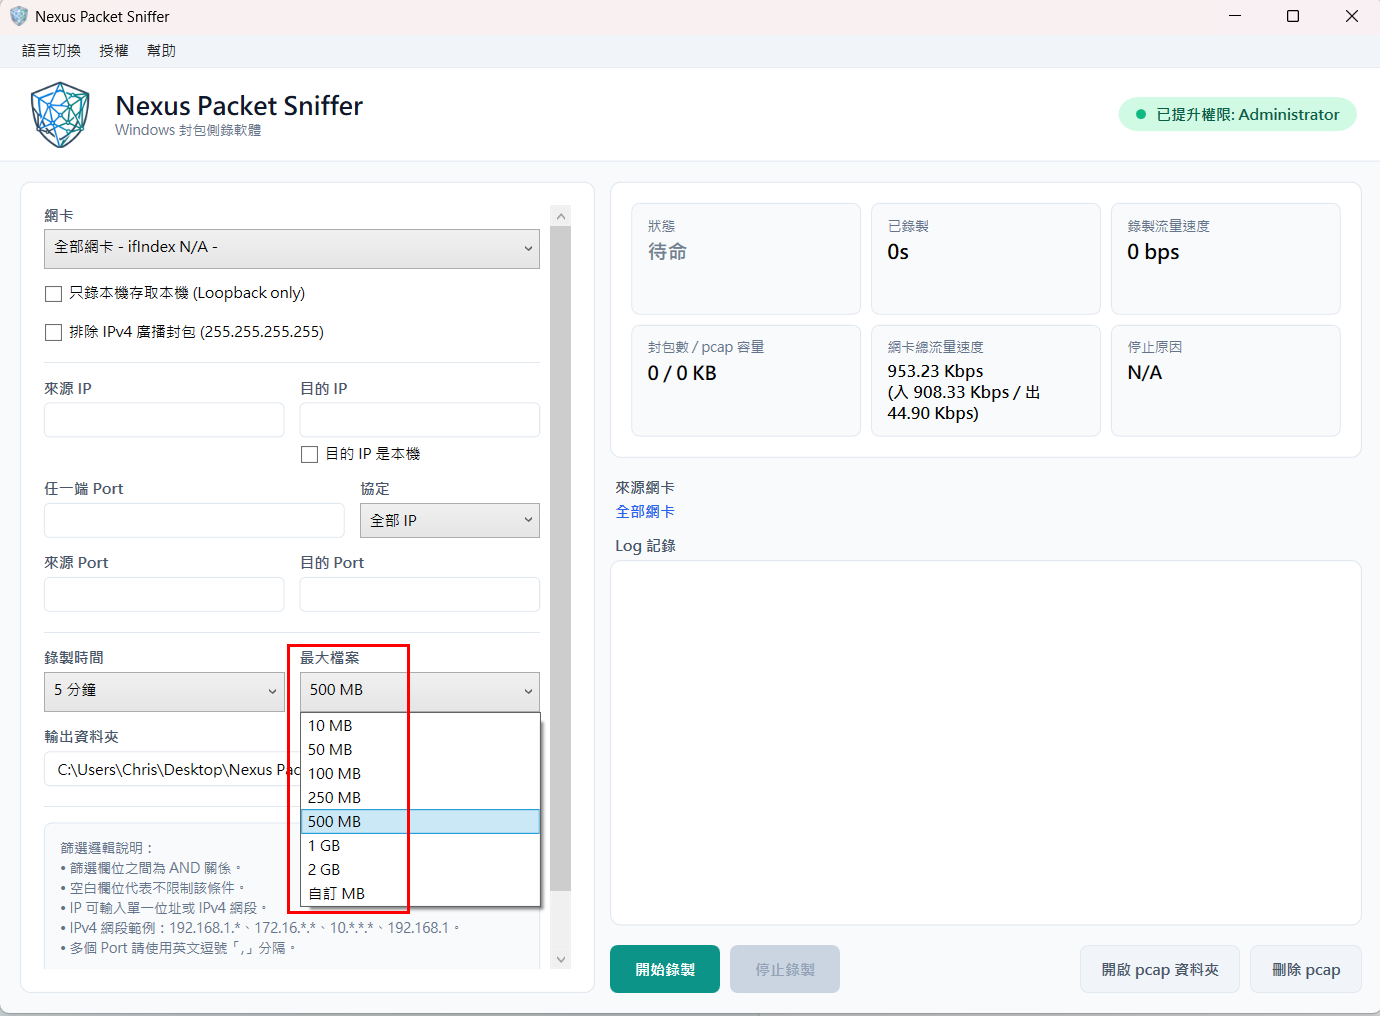Check the 目的 IP 是本機 checkbox
Screen dimensions: 1380x1016
(310, 454)
